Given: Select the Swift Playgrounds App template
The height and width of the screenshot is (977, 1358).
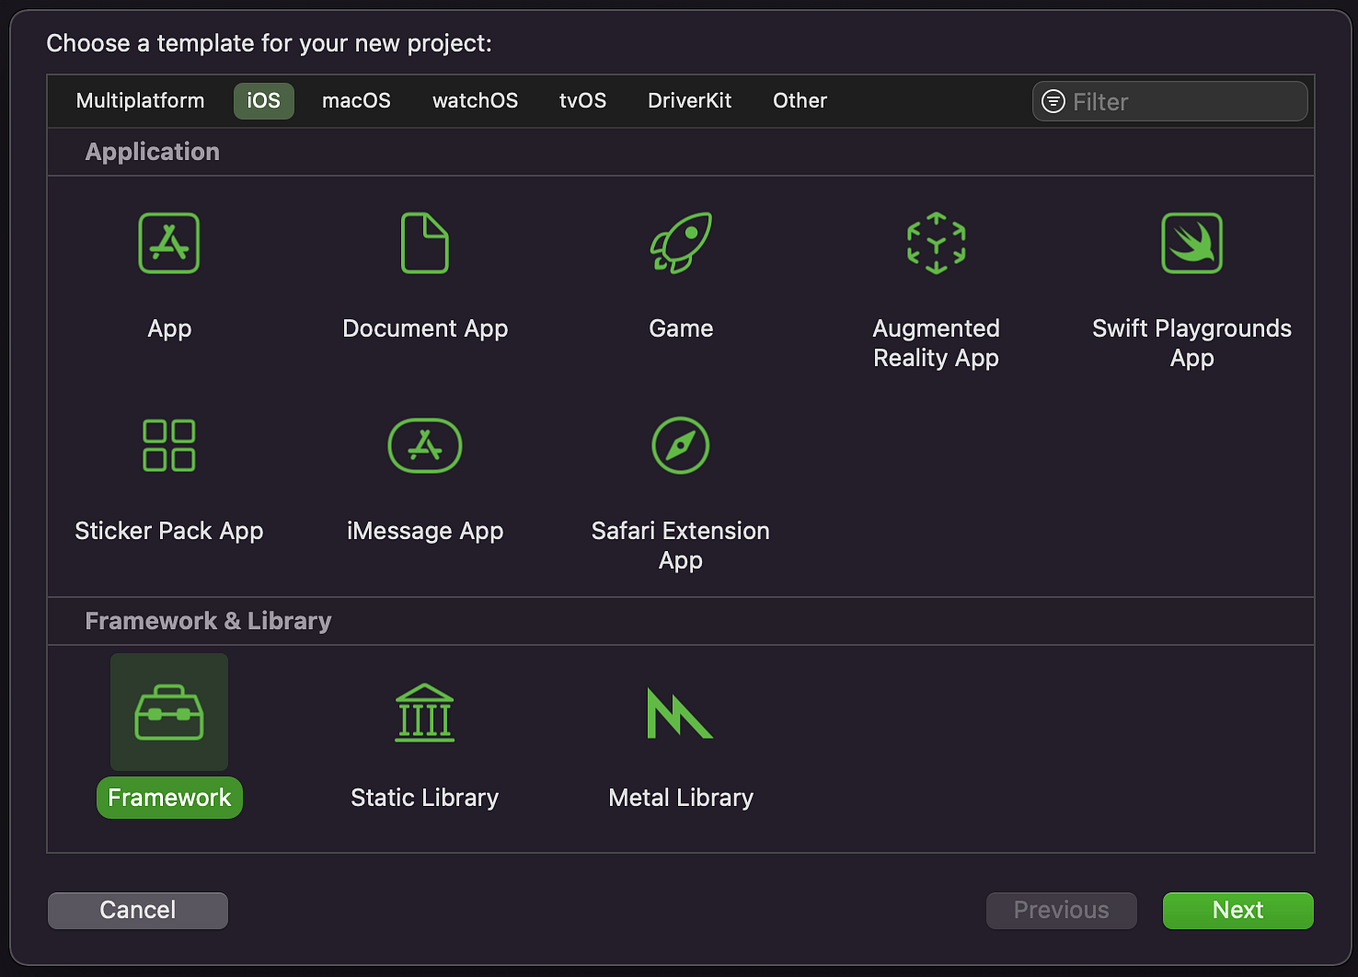Looking at the screenshot, I should pyautogui.click(x=1191, y=243).
